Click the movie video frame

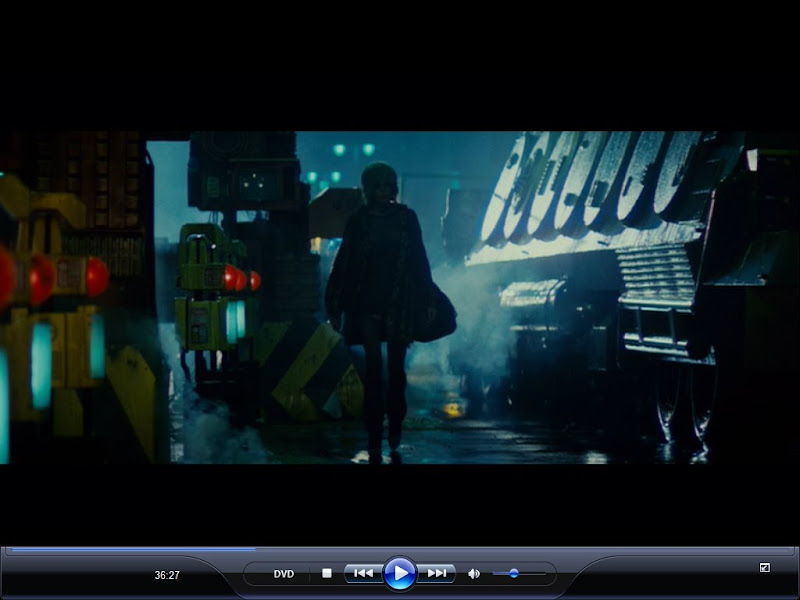pos(400,297)
